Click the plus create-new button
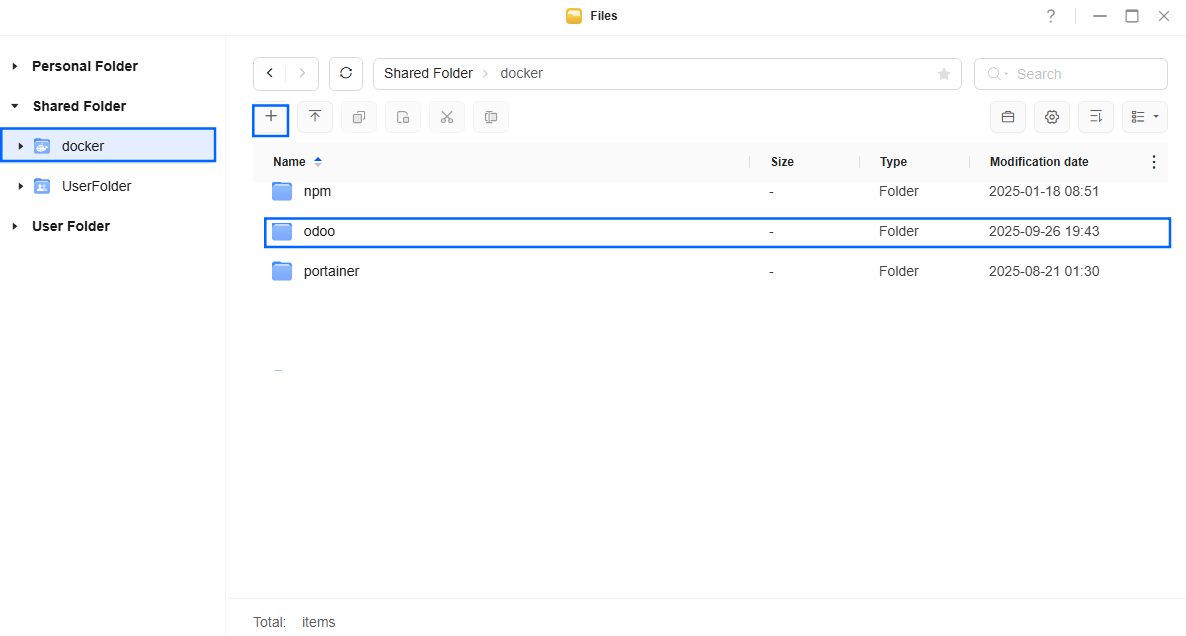Screen dimensions: 1186x636 (x=270, y=117)
